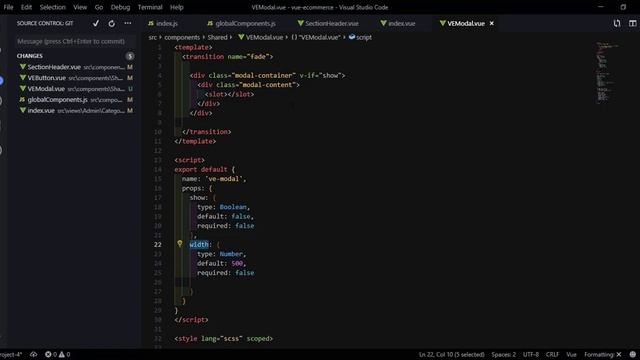This screenshot has height=360, width=640.
Task: Click the lightbulb quick fix icon
Action: pyautogui.click(x=180, y=244)
